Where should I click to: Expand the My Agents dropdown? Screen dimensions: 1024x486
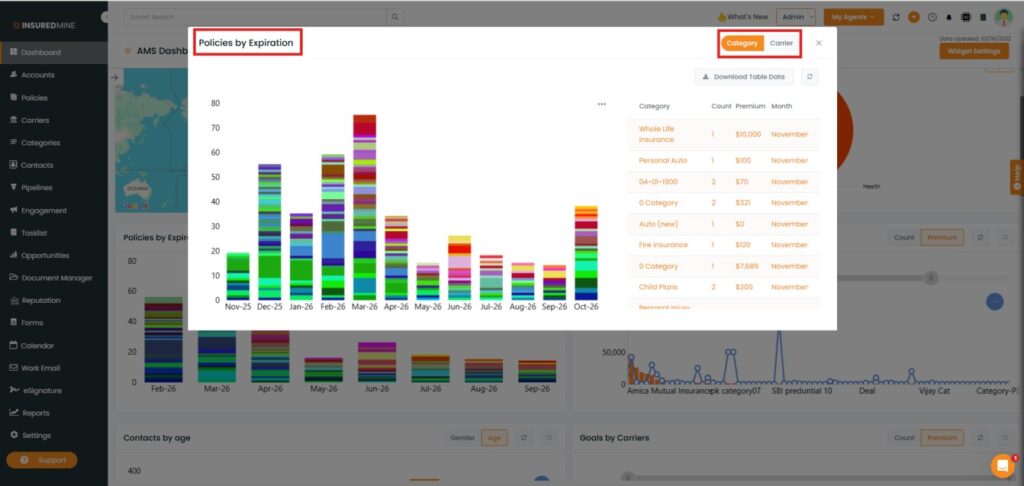(x=853, y=17)
